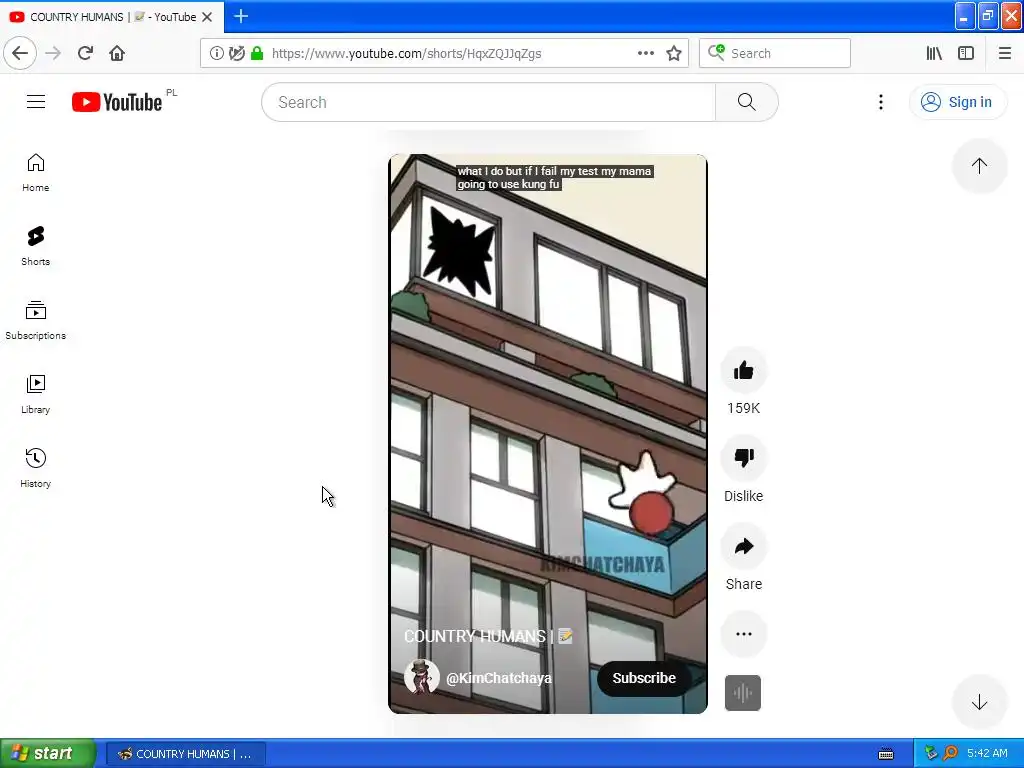Subscribe to the KimChatchaya channel
The width and height of the screenshot is (1024, 768).
[x=643, y=678]
